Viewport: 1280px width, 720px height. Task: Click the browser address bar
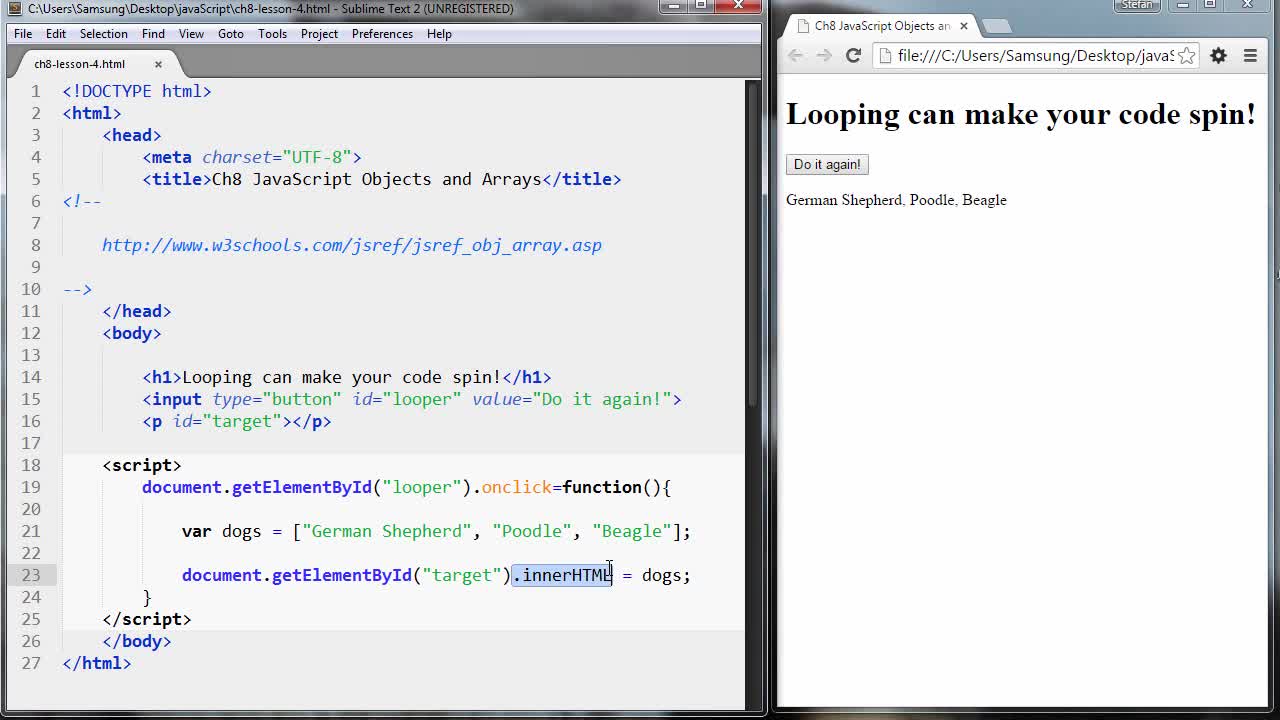coord(1034,56)
